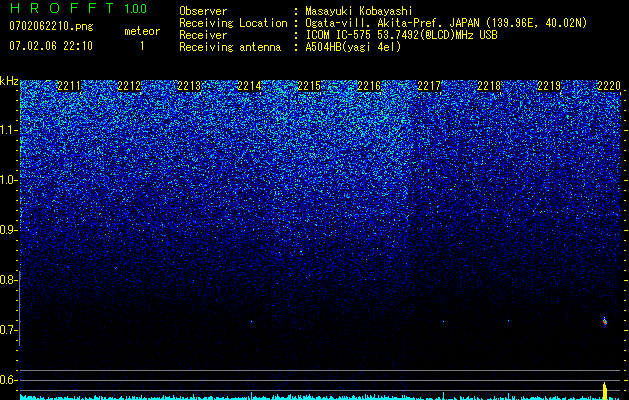Click the 2212 time marker

(x=129, y=86)
